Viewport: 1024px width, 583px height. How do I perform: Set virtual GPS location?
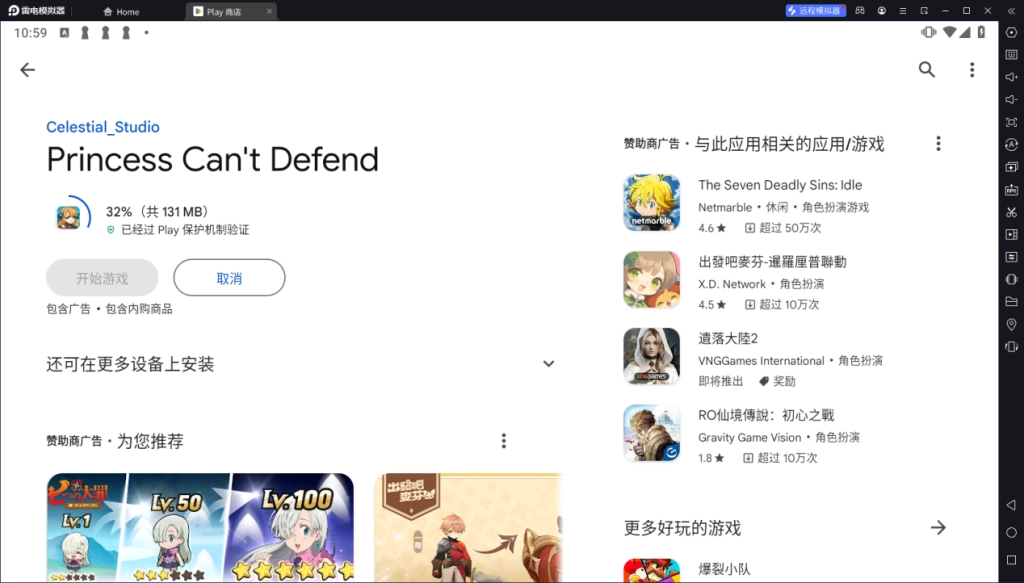coord(1012,324)
